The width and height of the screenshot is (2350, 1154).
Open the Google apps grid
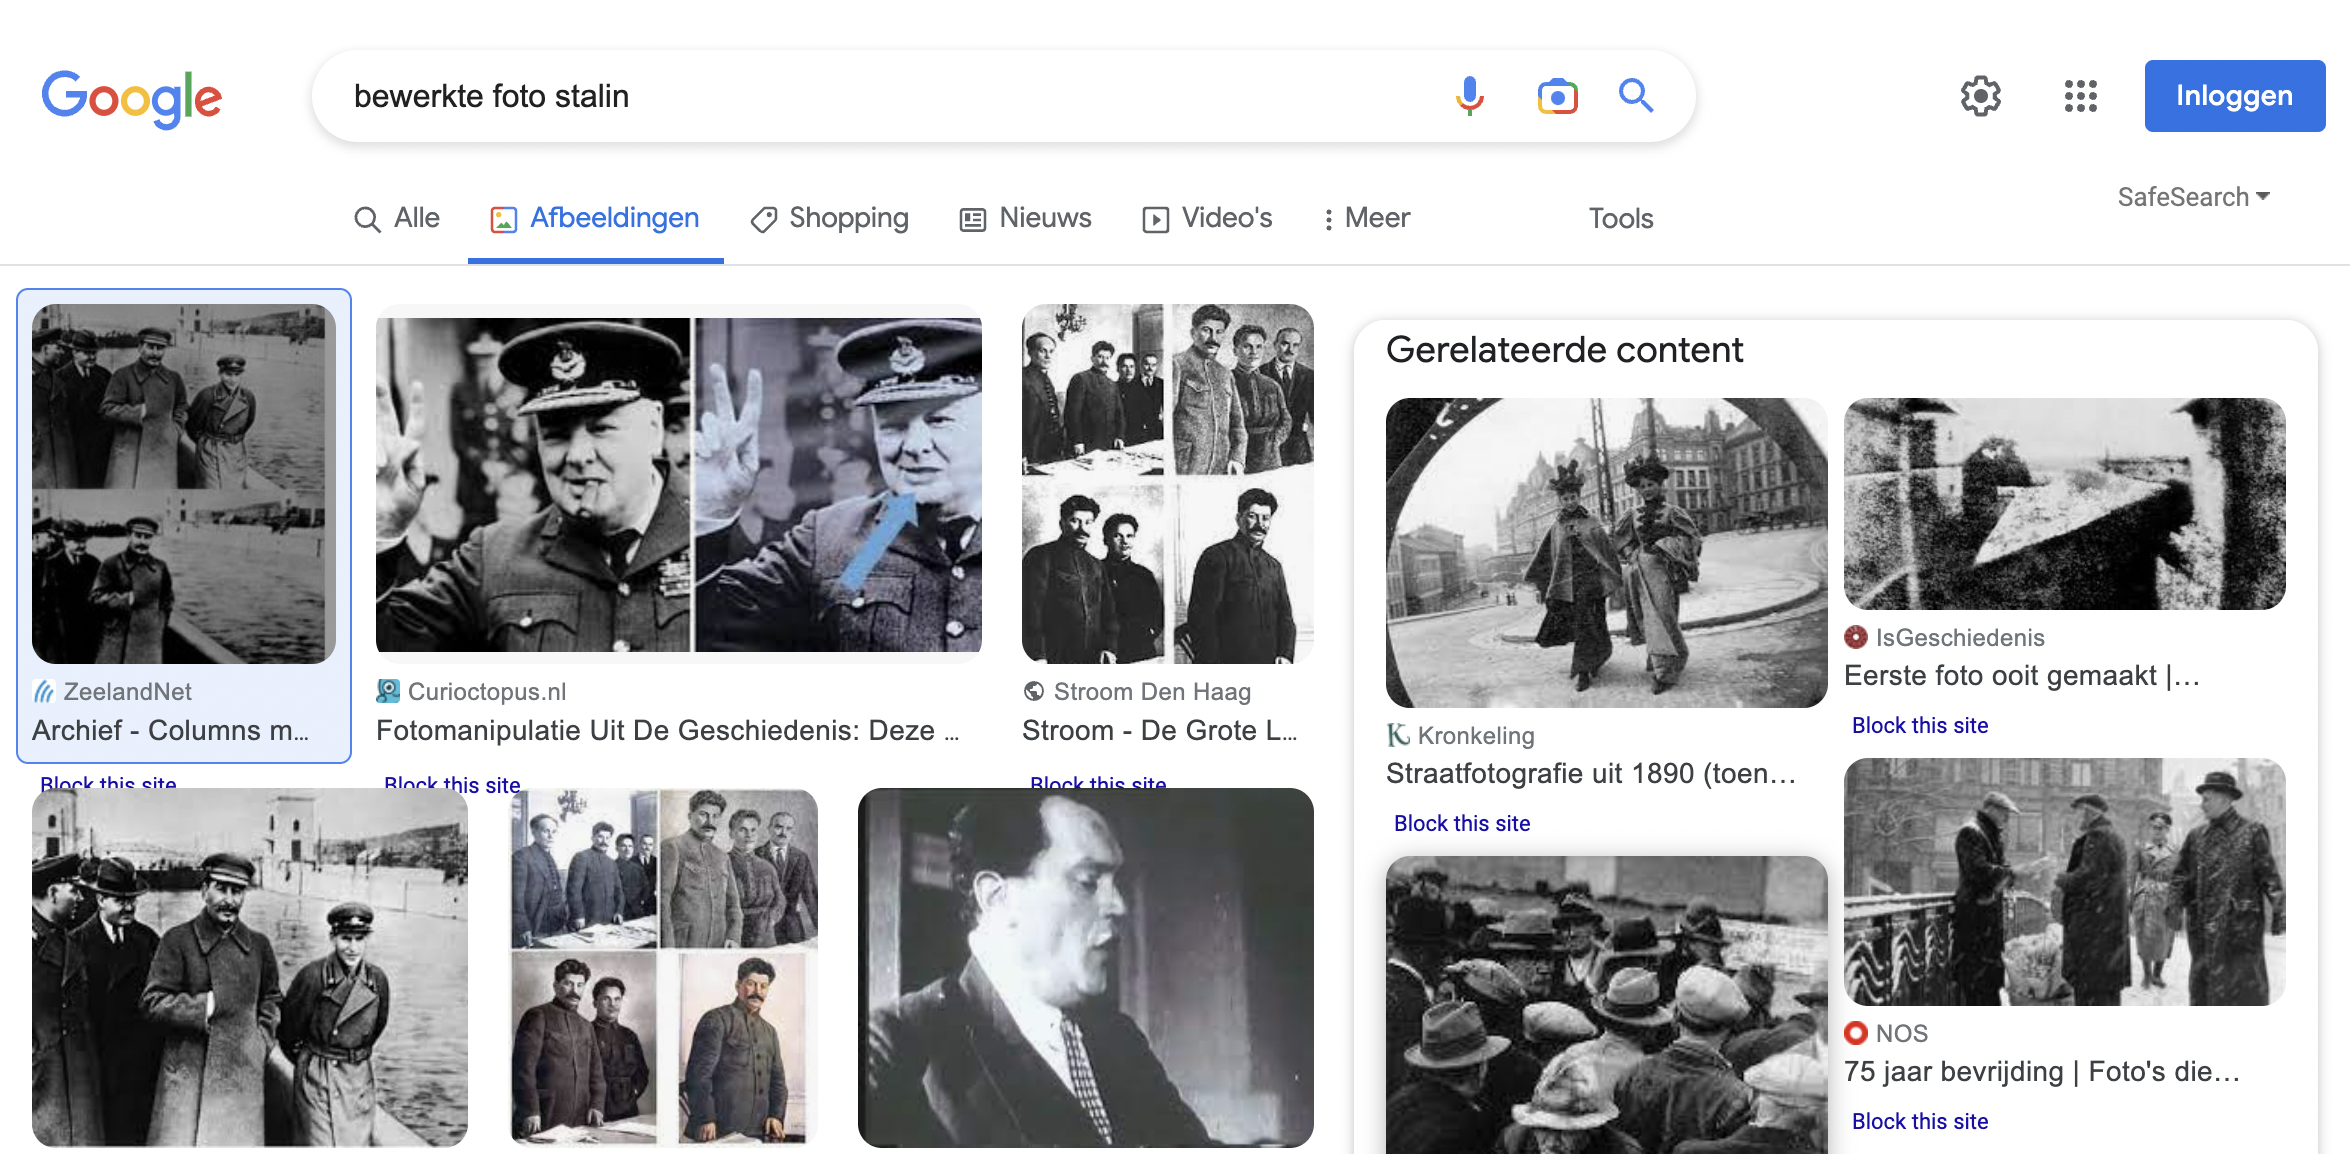(x=2080, y=96)
